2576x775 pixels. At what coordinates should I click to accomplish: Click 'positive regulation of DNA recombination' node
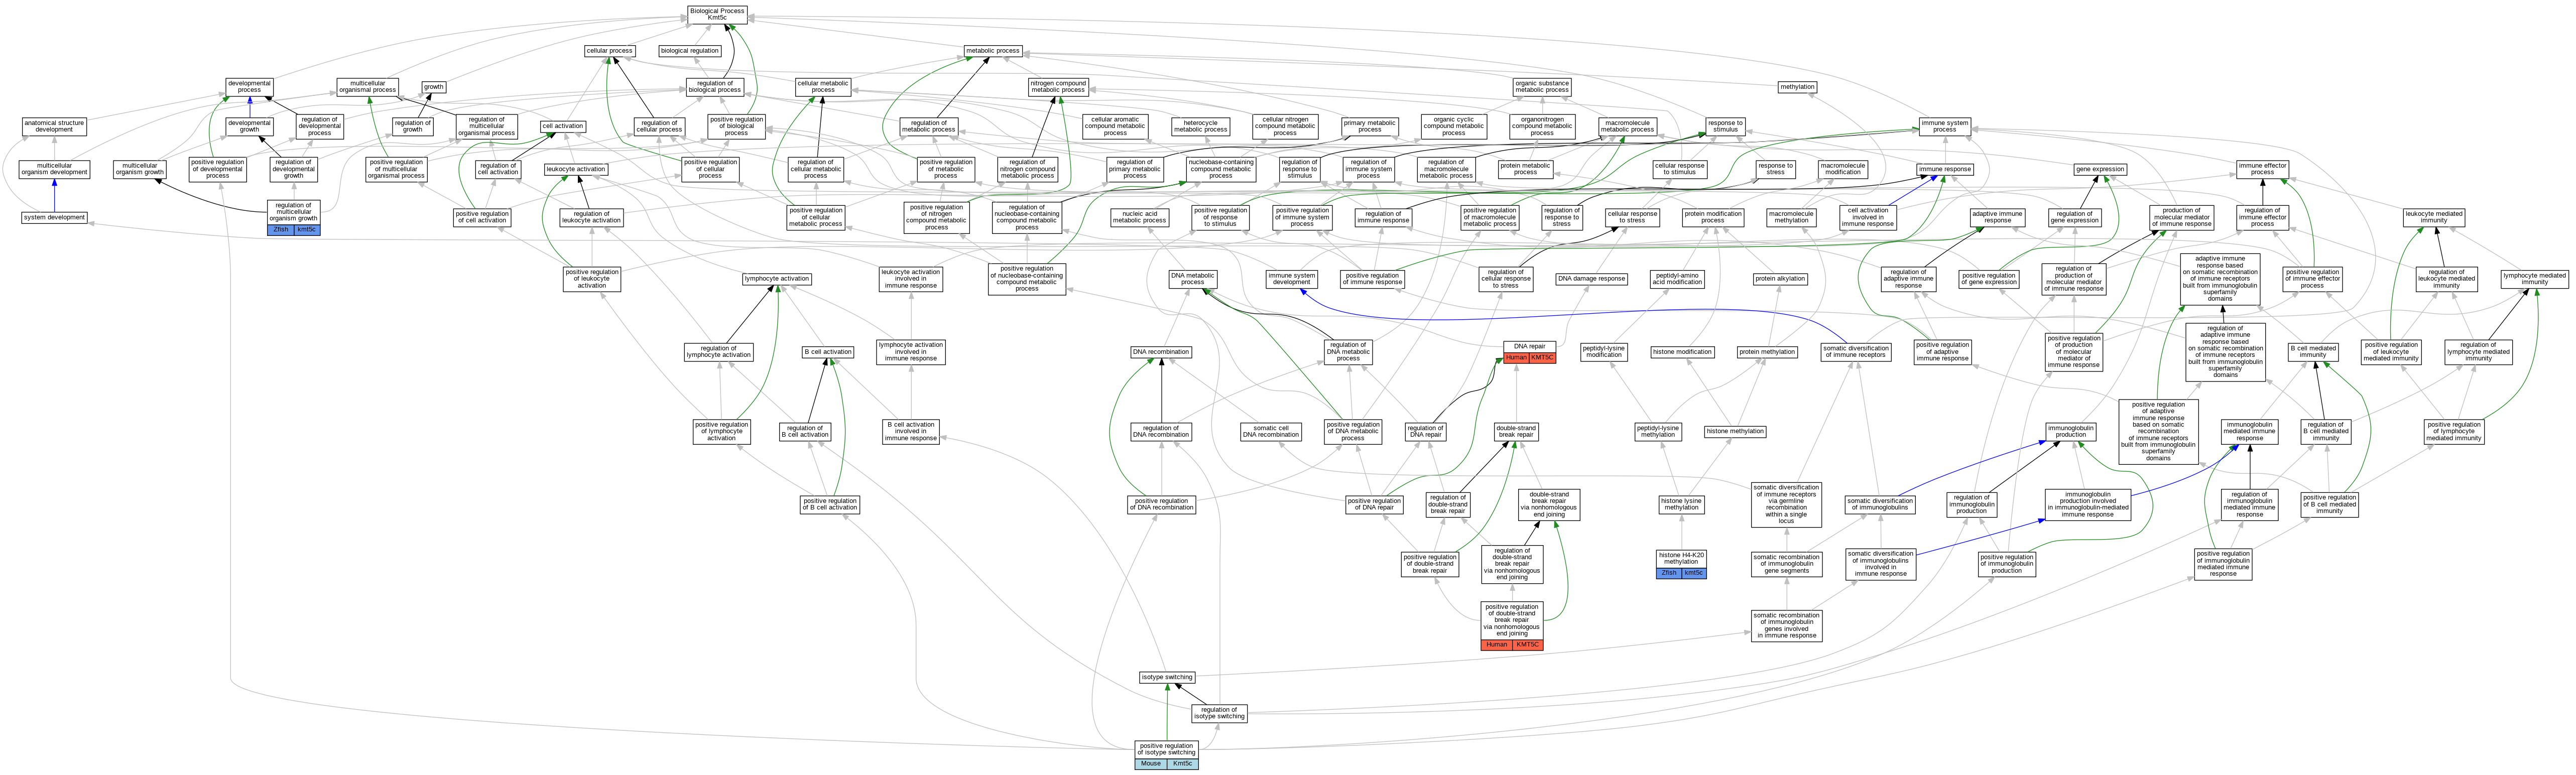(x=1161, y=504)
